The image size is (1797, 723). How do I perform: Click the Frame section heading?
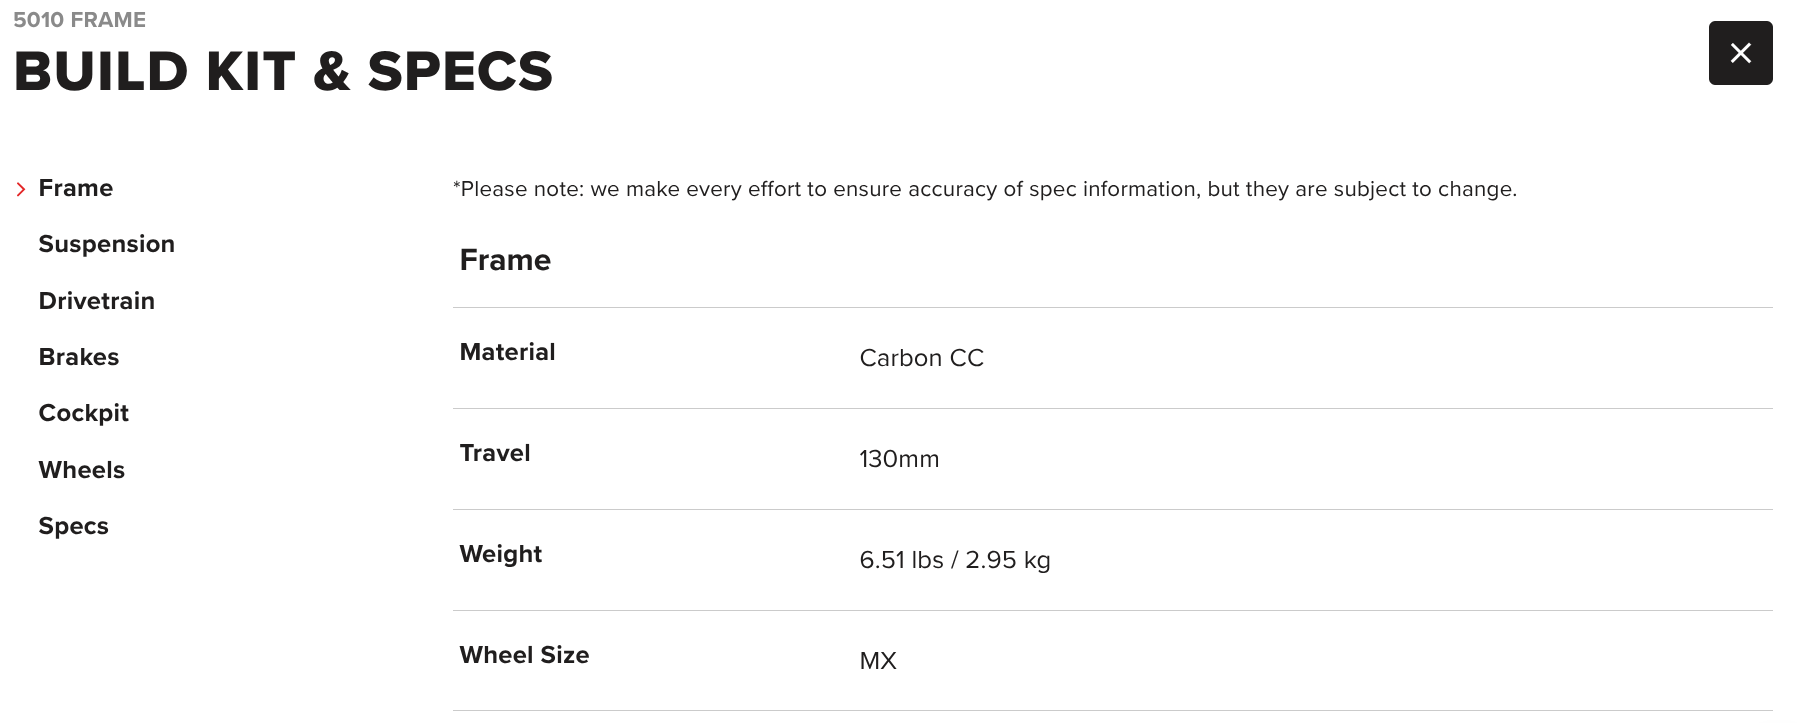(505, 260)
